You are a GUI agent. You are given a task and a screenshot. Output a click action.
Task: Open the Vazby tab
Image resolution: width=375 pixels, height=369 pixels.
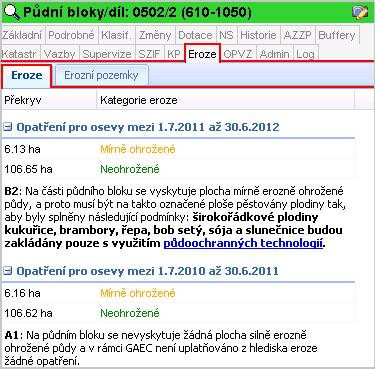click(60, 54)
